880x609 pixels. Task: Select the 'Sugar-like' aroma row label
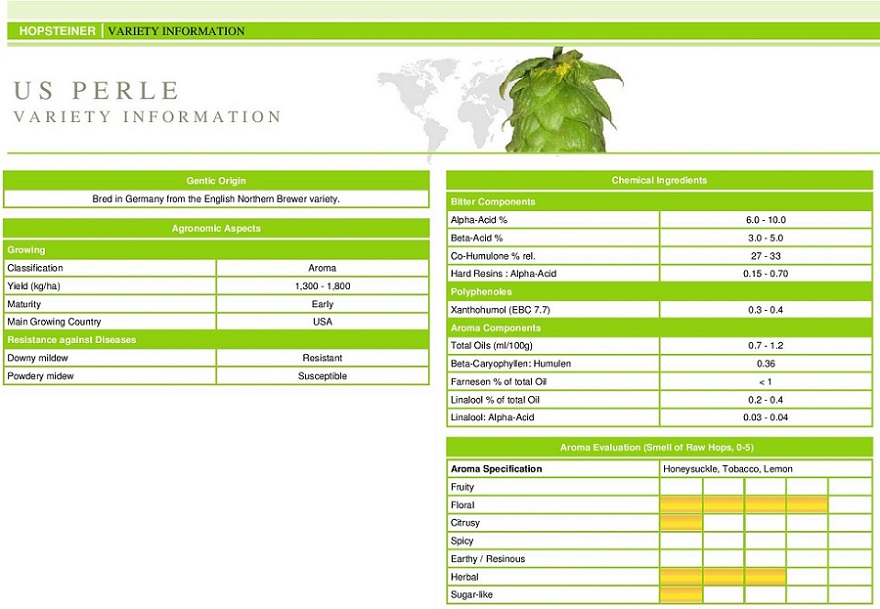[x=471, y=594]
